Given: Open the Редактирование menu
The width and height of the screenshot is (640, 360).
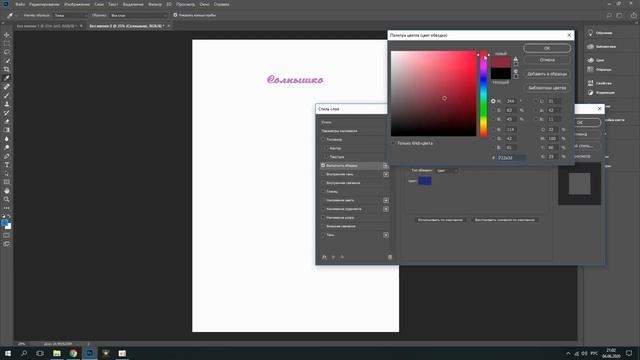Looking at the screenshot, I should click(x=44, y=4).
